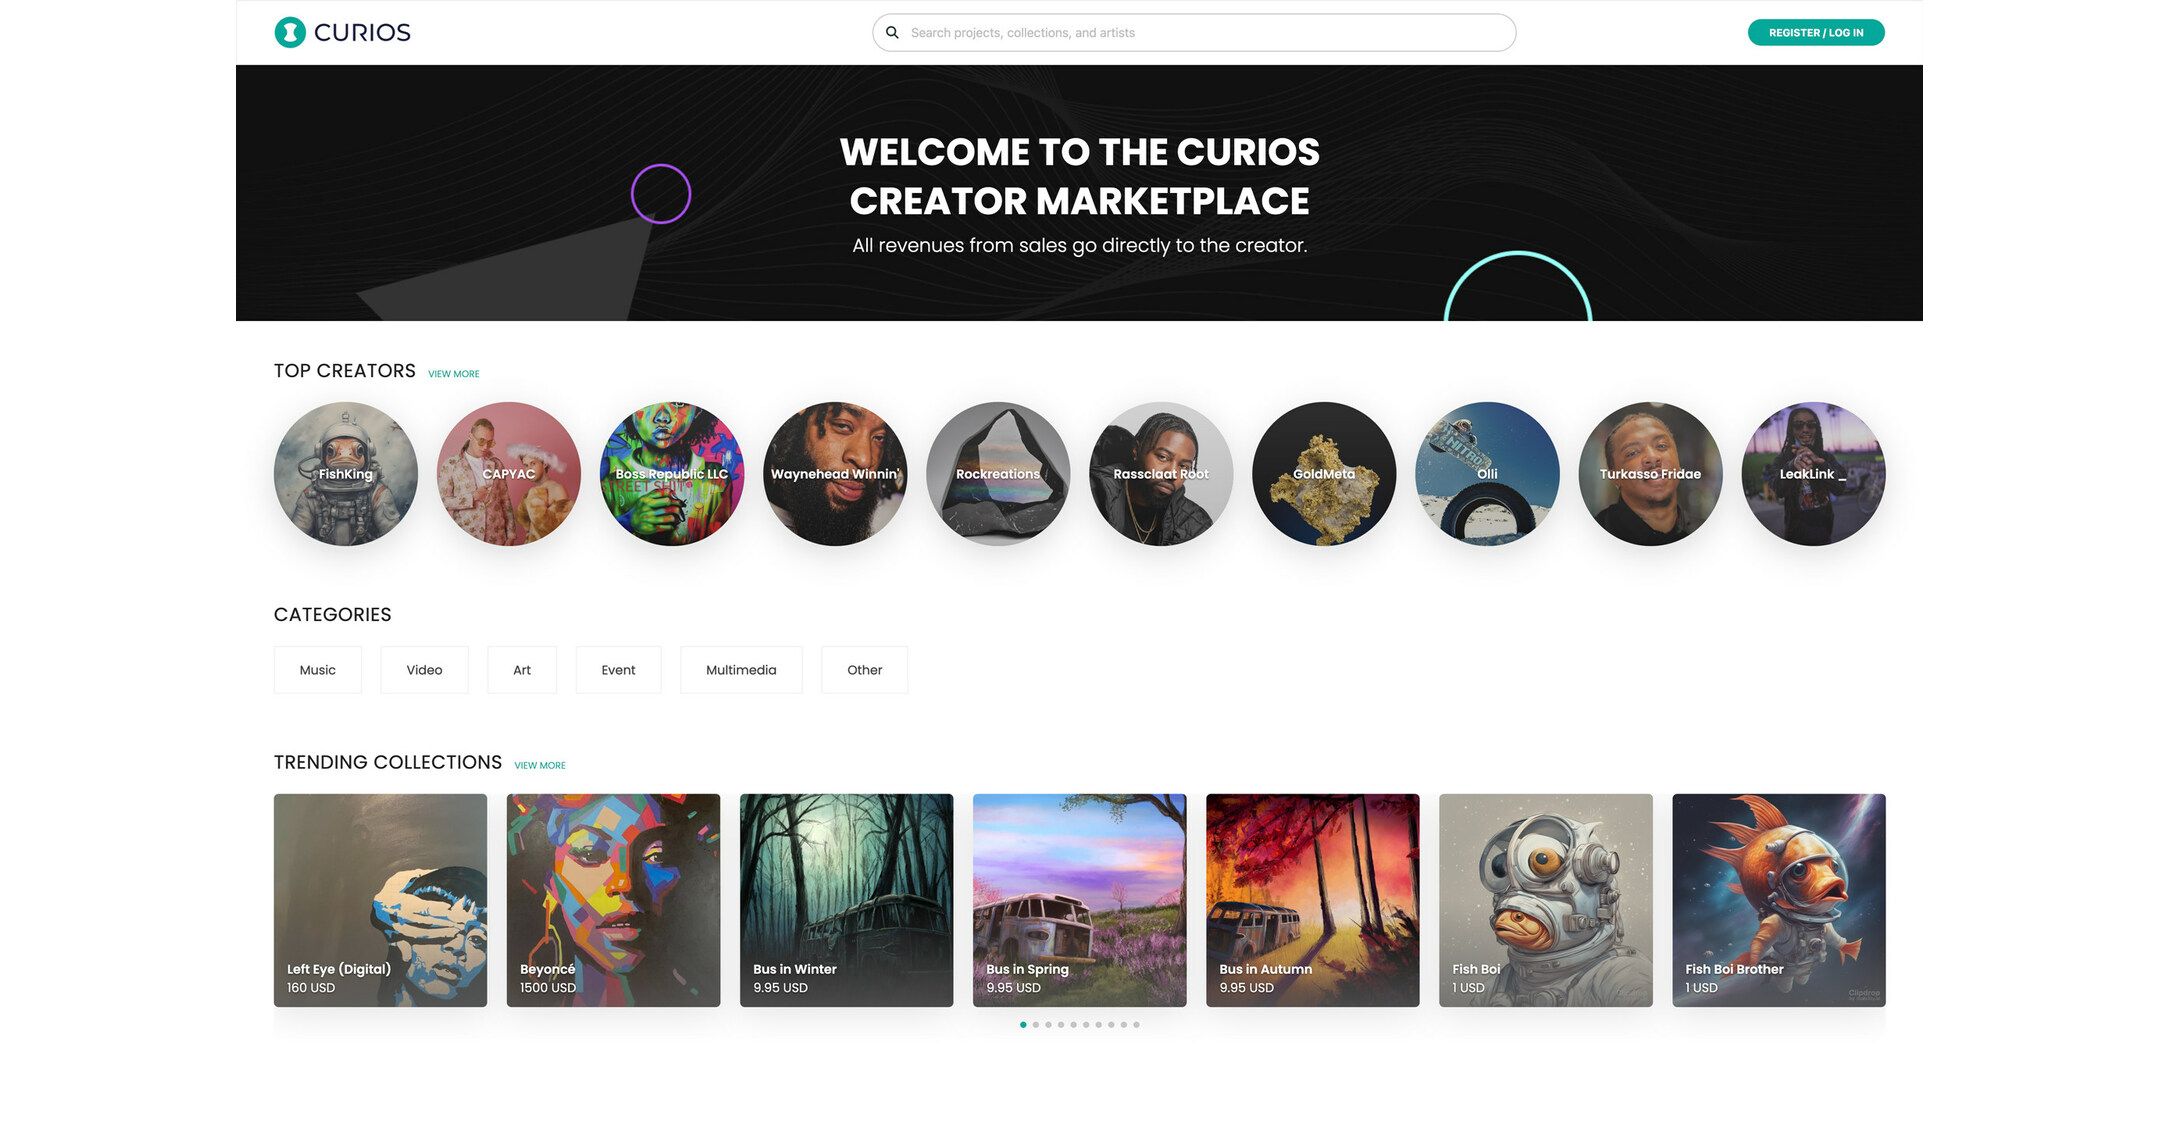
Task: Click the GoldMeta creator profile icon
Action: coord(1324,473)
